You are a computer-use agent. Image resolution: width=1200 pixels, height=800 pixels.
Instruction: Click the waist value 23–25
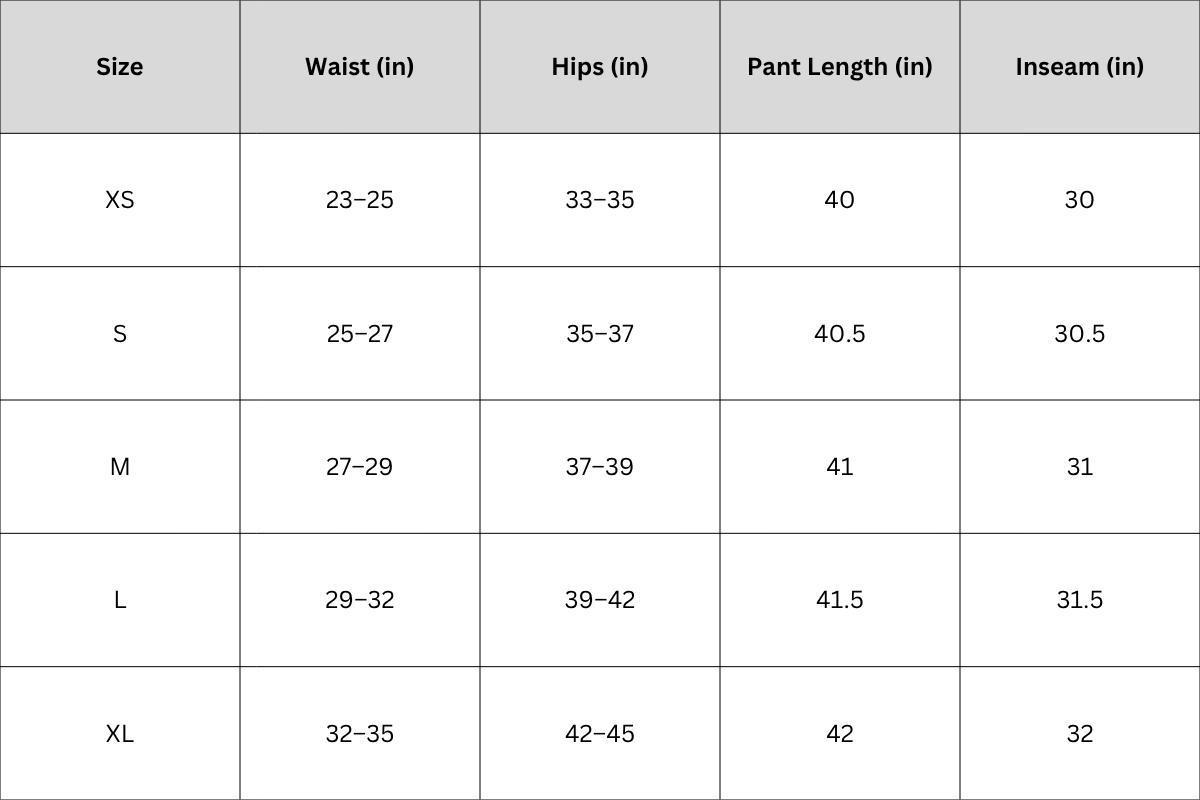tap(360, 200)
